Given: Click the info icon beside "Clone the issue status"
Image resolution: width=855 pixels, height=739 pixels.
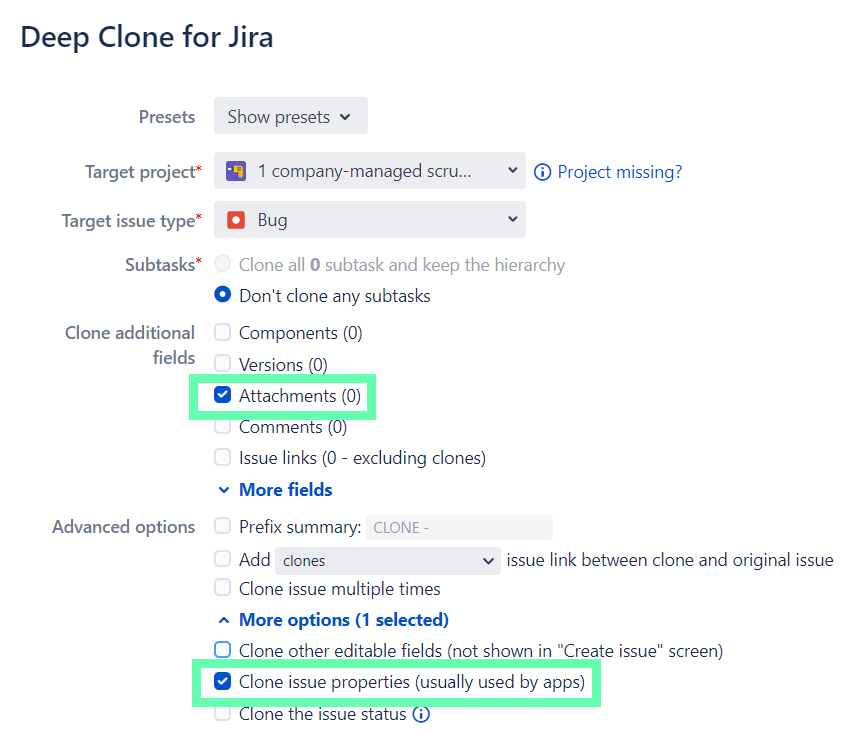Looking at the screenshot, I should (x=421, y=714).
